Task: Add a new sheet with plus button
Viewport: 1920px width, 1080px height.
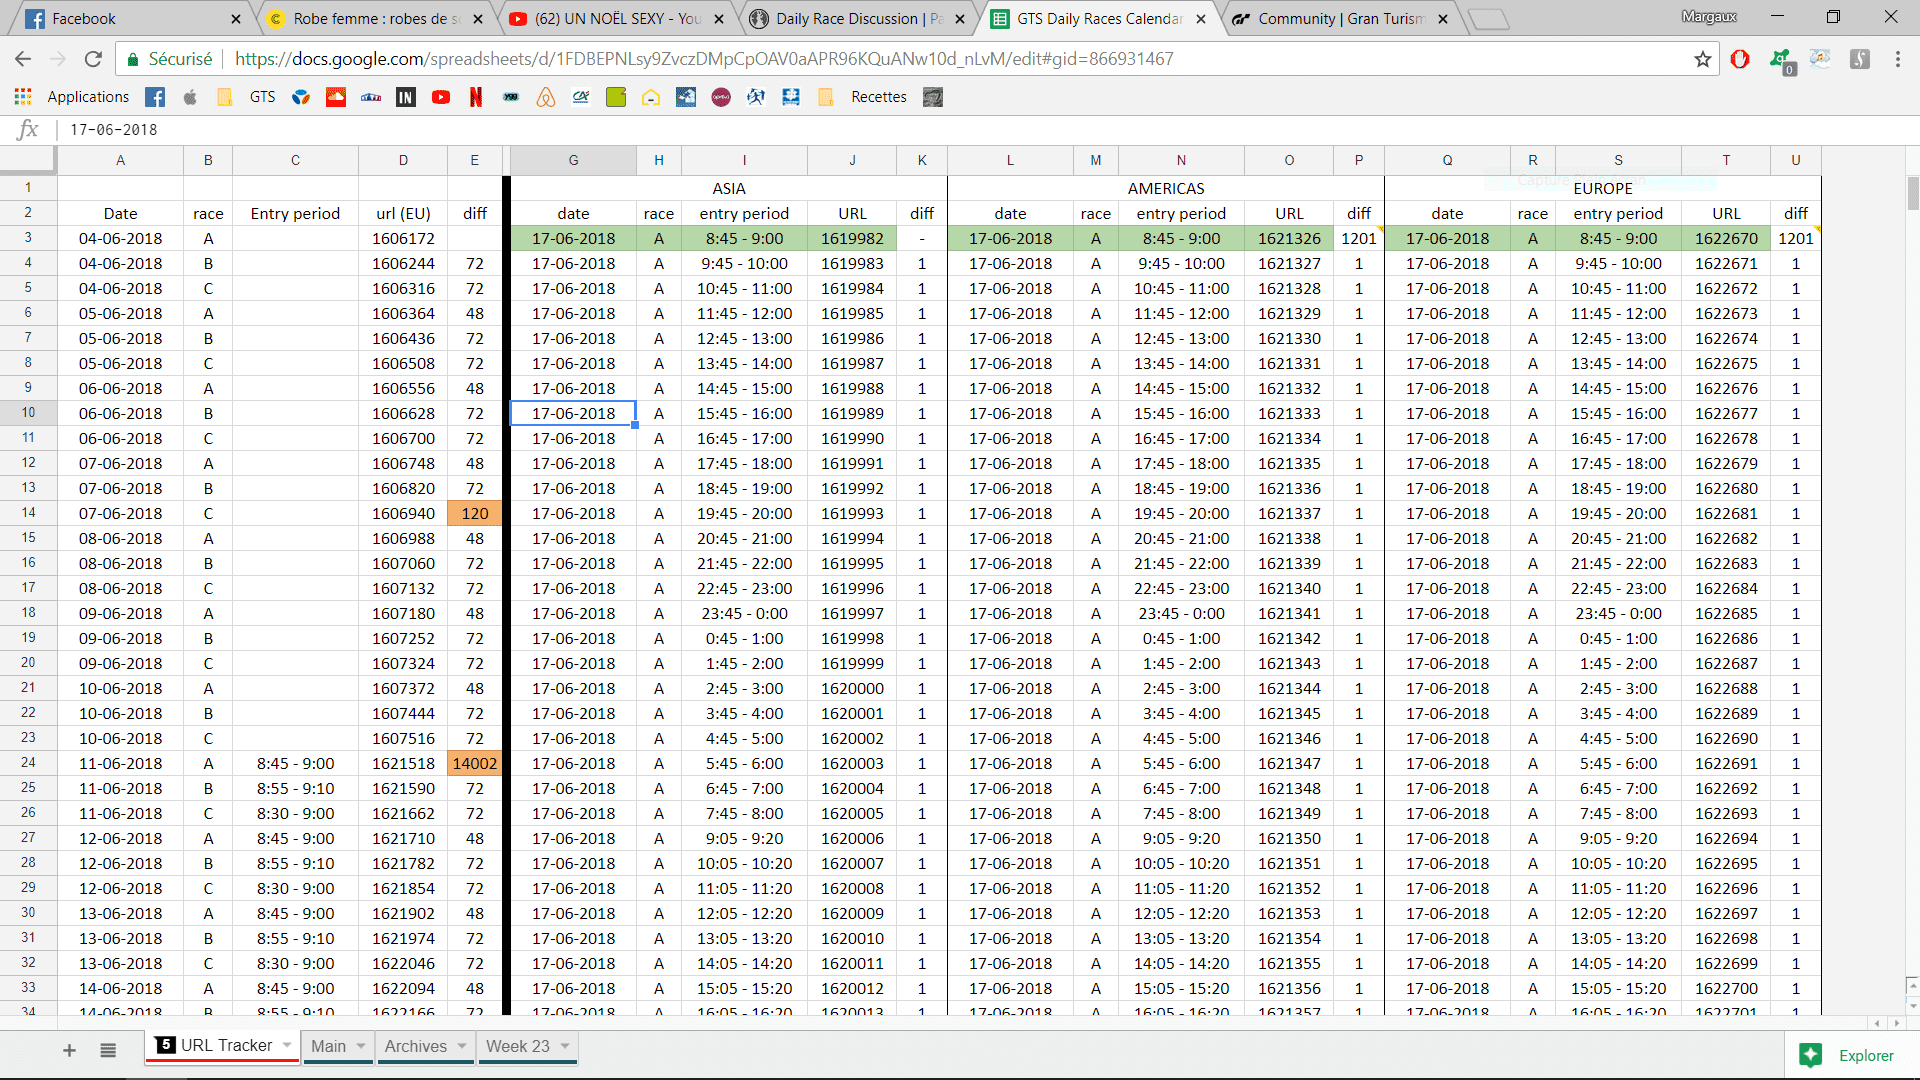Action: pyautogui.click(x=69, y=1050)
